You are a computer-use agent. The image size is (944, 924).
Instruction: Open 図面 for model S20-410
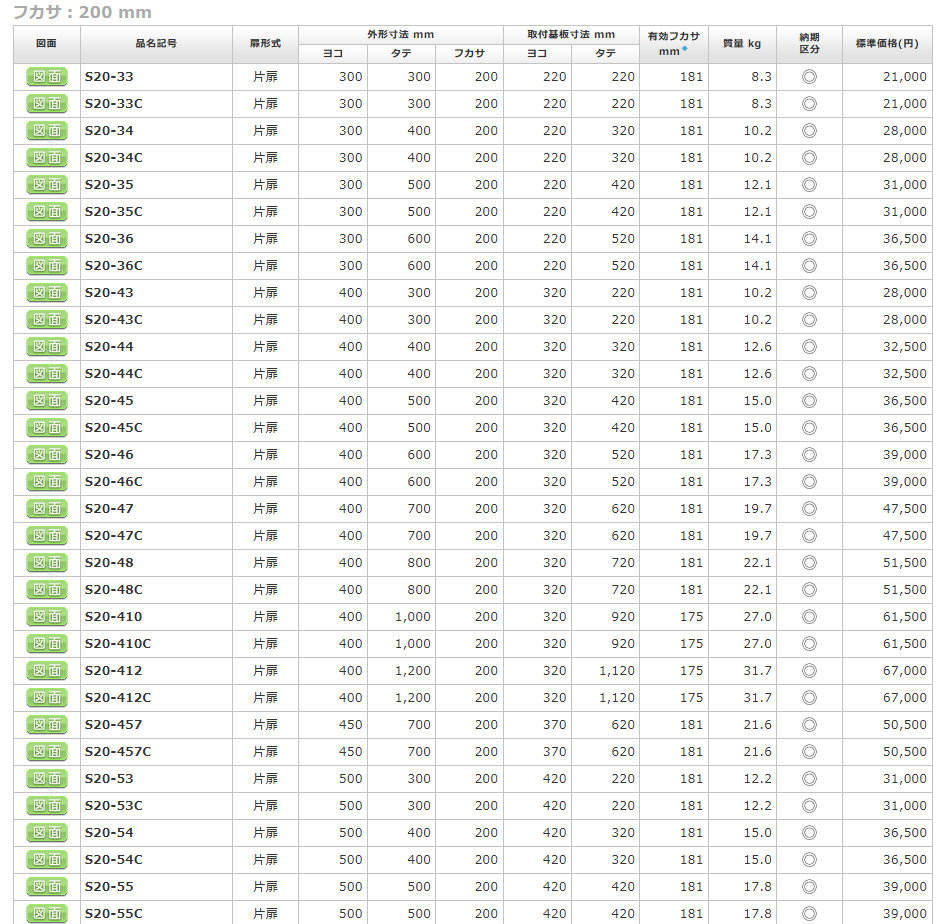47,617
